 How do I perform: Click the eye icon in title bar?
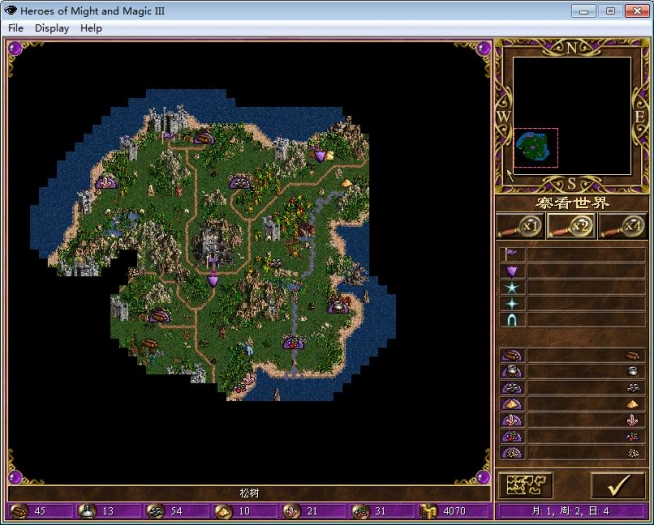pos(10,10)
